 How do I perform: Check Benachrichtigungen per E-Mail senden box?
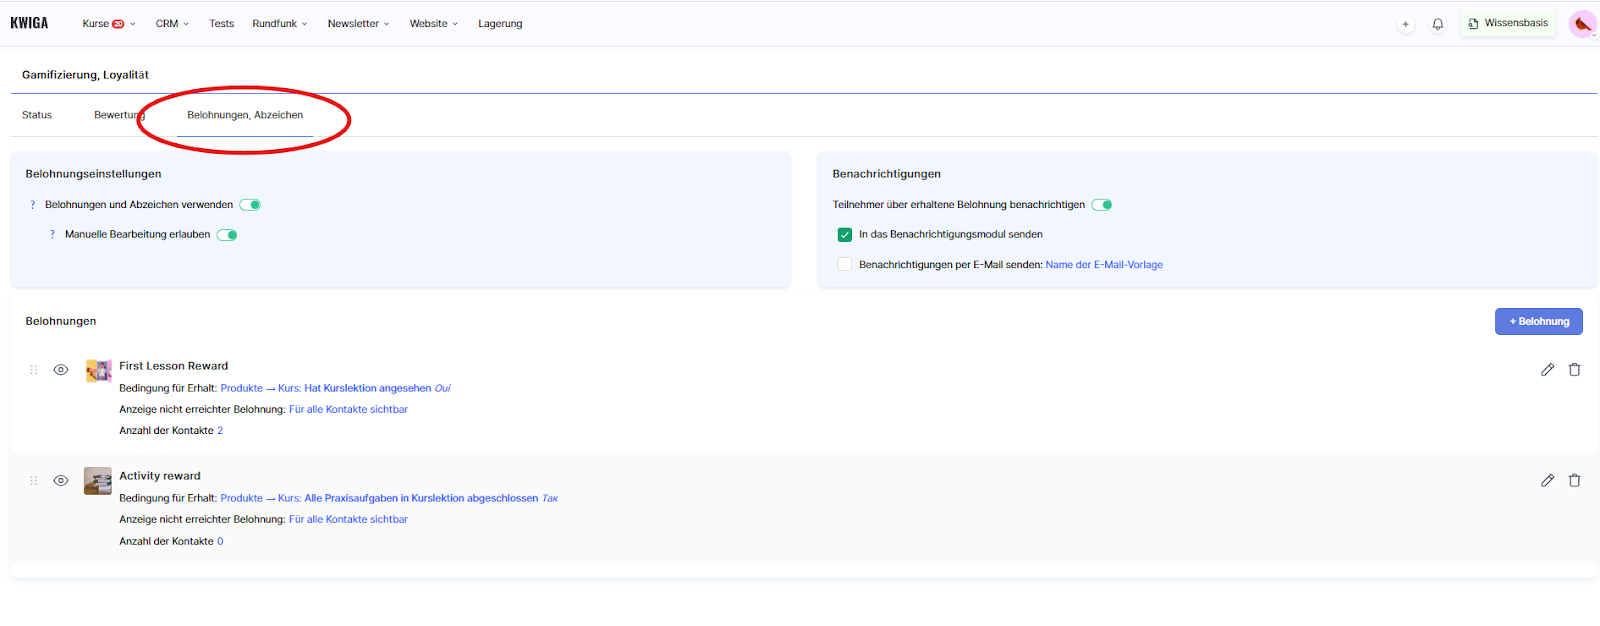click(845, 265)
